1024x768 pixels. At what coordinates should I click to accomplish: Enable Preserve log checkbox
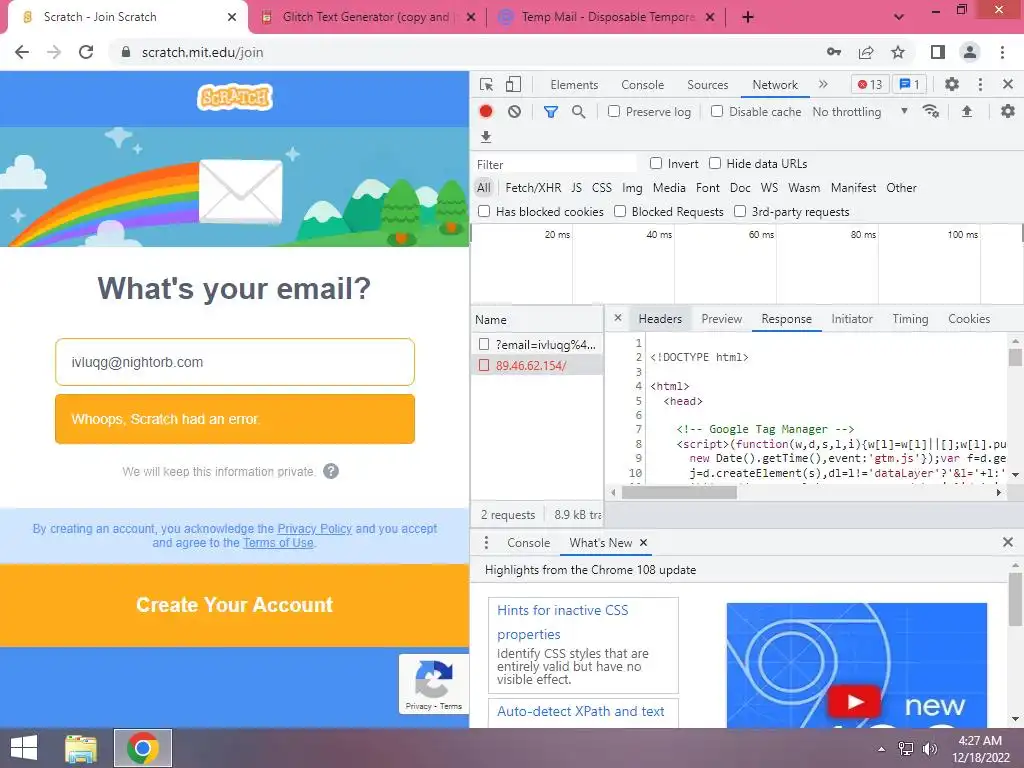614,111
